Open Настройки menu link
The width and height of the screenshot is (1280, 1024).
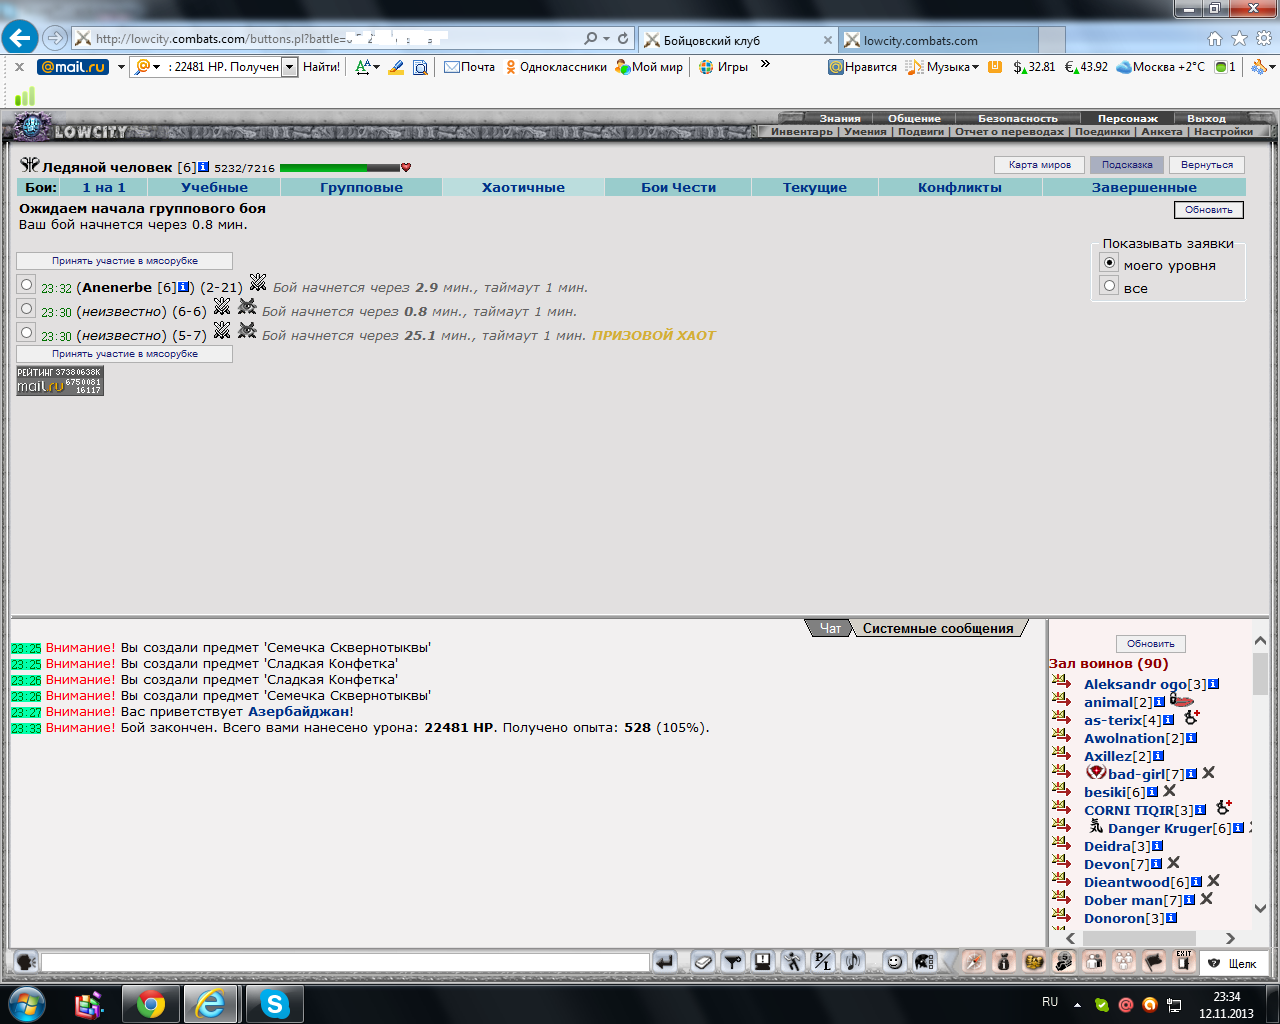tap(1223, 131)
